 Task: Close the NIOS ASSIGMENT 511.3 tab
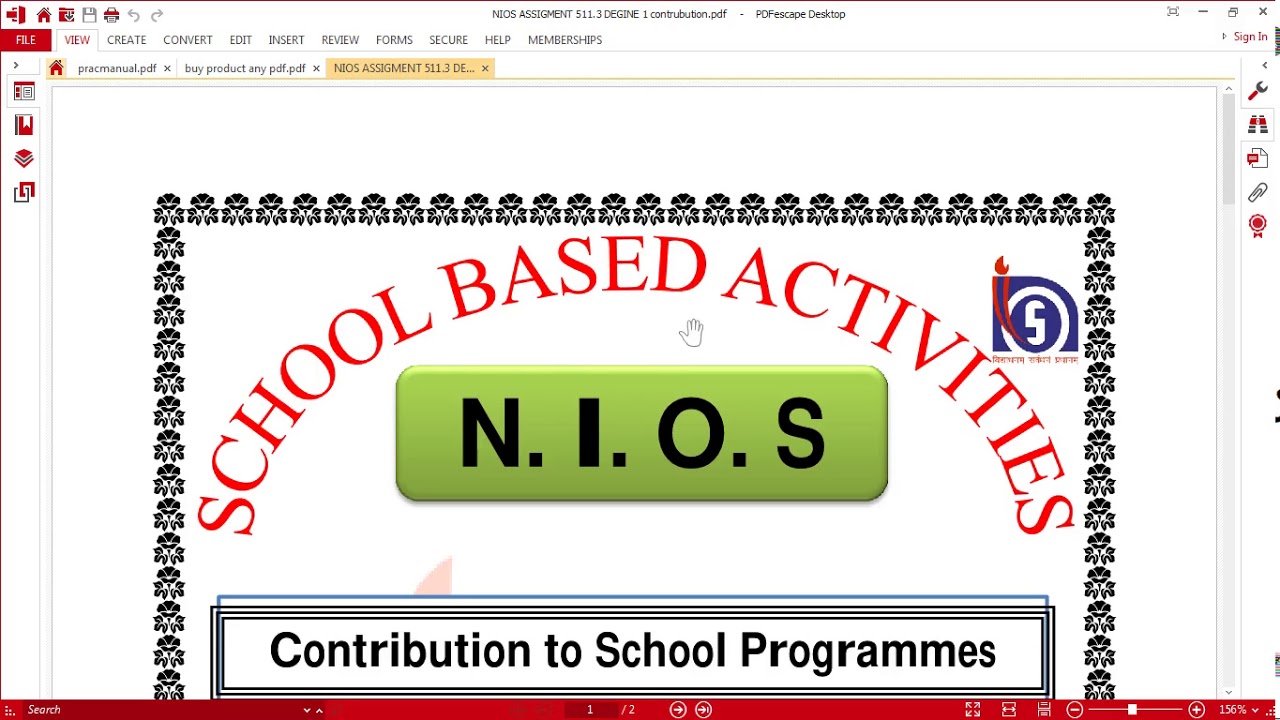(485, 68)
